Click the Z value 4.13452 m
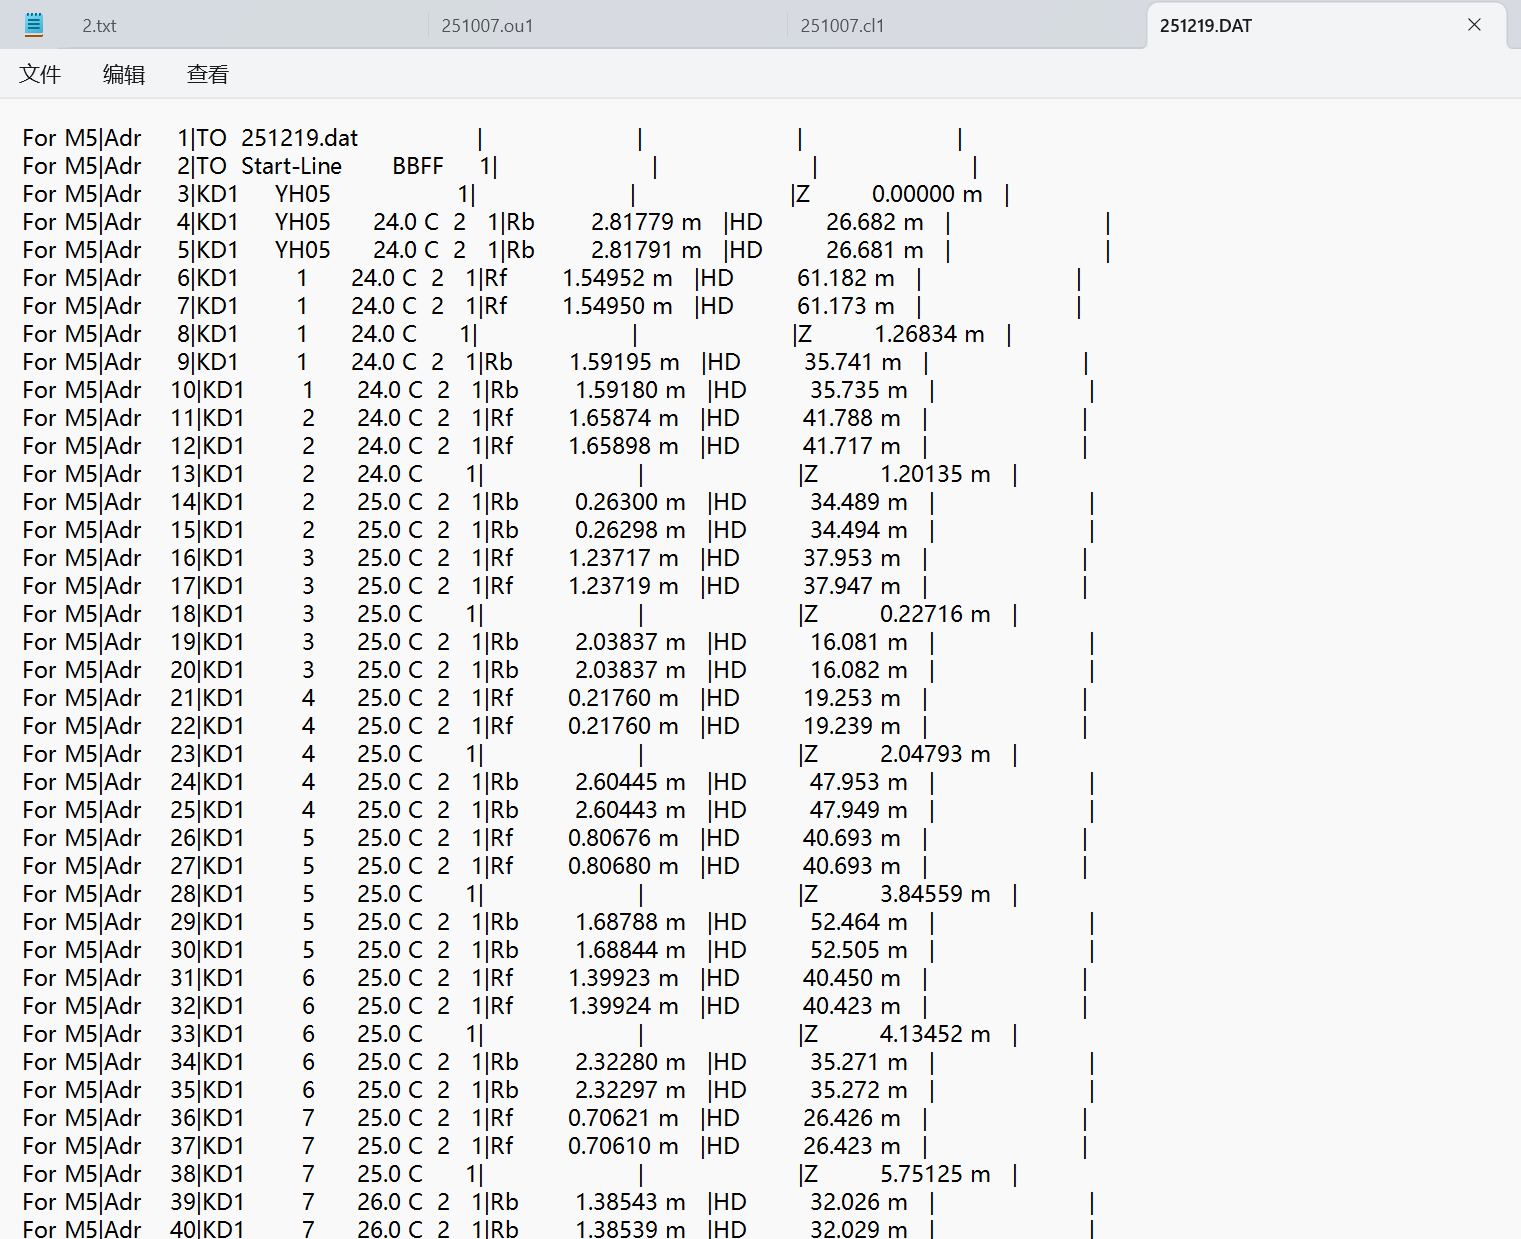The image size is (1521, 1239). pyautogui.click(x=936, y=1034)
